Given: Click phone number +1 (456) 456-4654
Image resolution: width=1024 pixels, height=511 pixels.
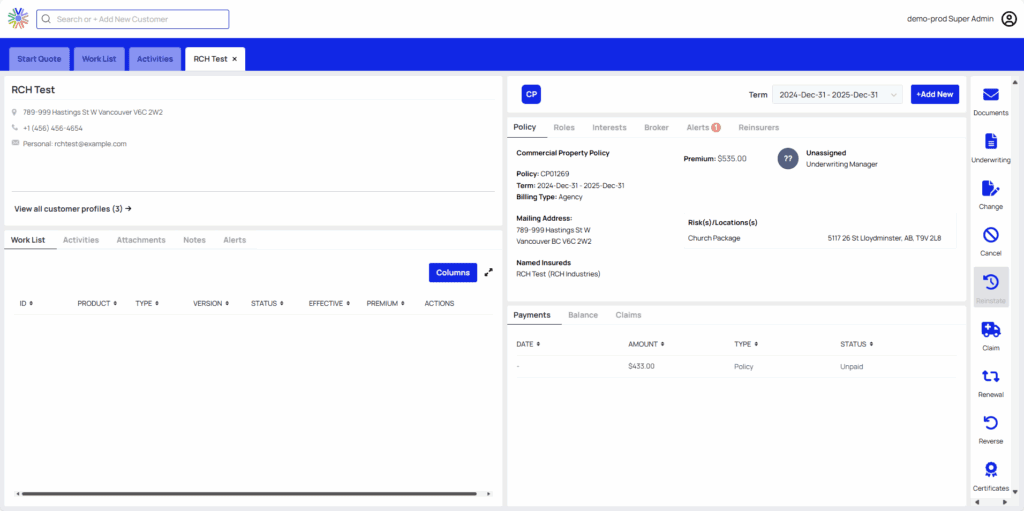Looking at the screenshot, I should 53,128.
